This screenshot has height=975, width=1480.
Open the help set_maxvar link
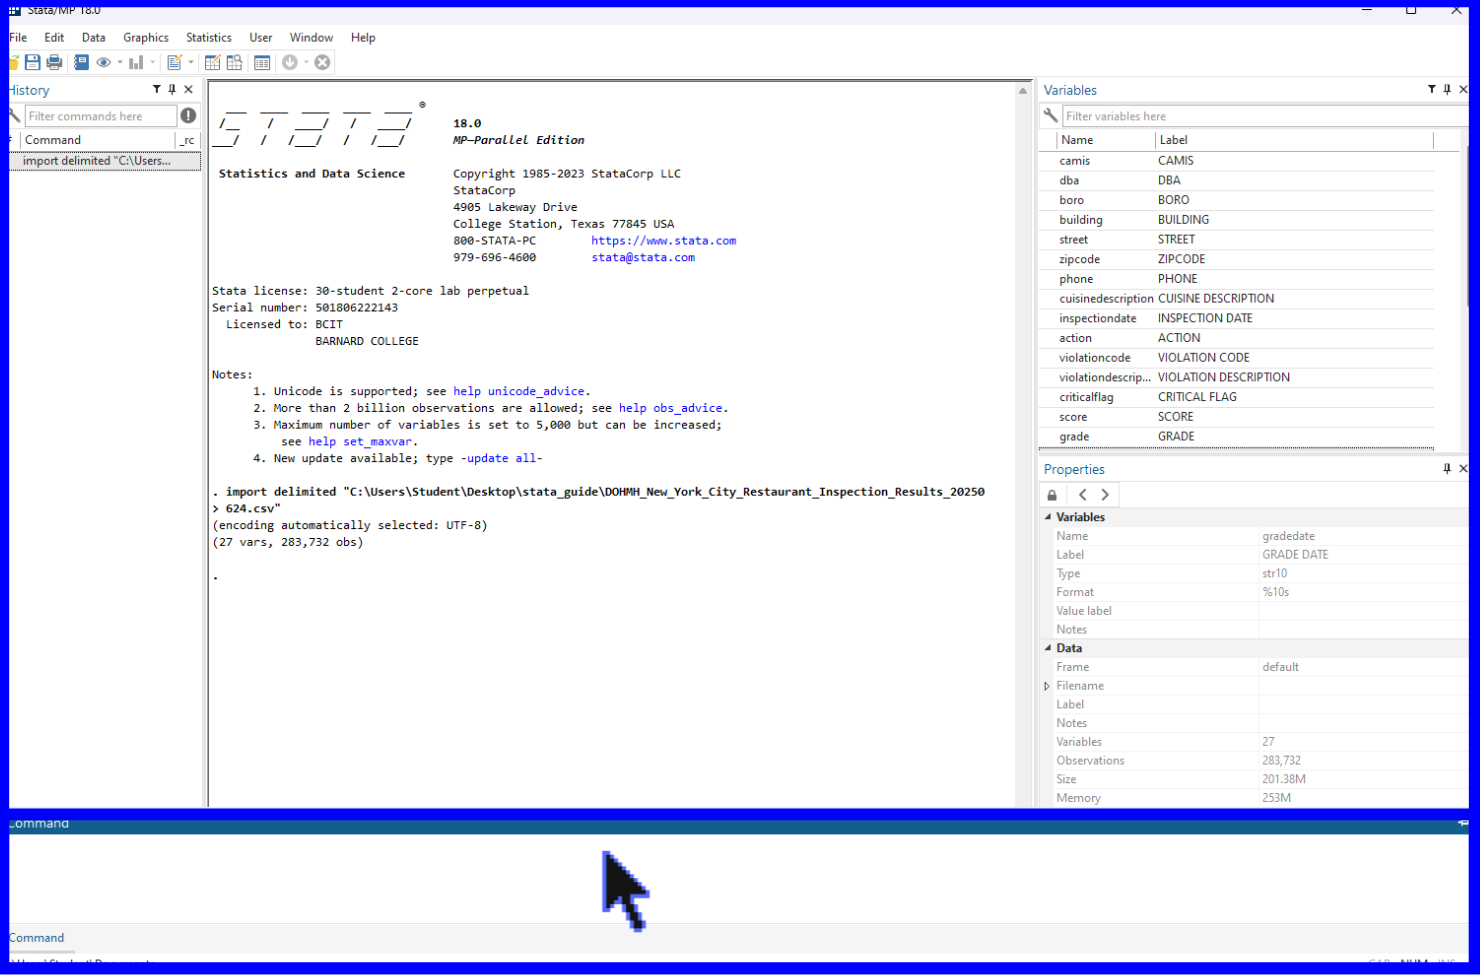pos(360,442)
